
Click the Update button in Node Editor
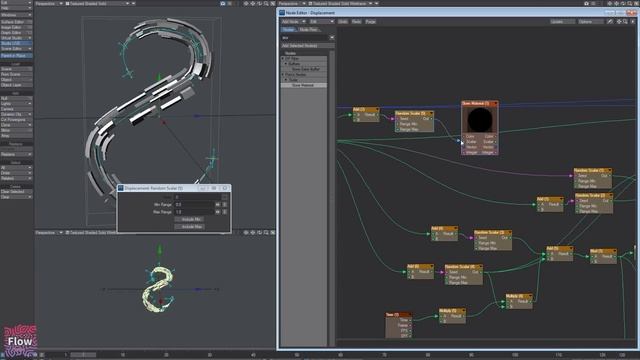(x=562, y=21)
